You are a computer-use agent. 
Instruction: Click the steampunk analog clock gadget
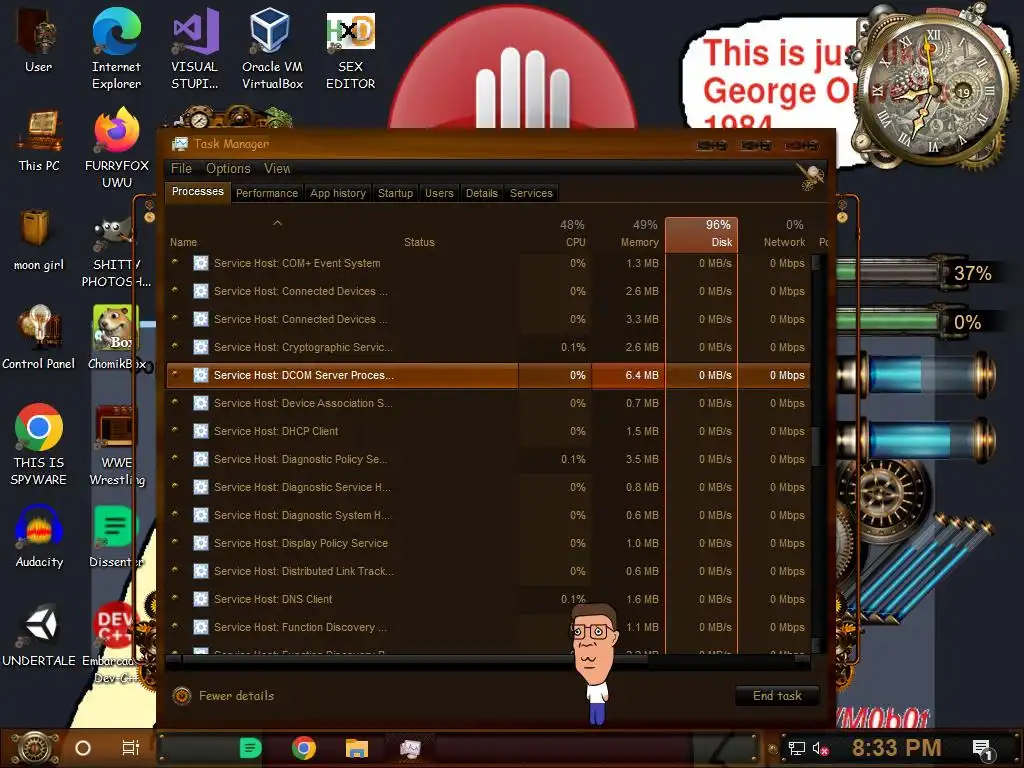click(934, 91)
